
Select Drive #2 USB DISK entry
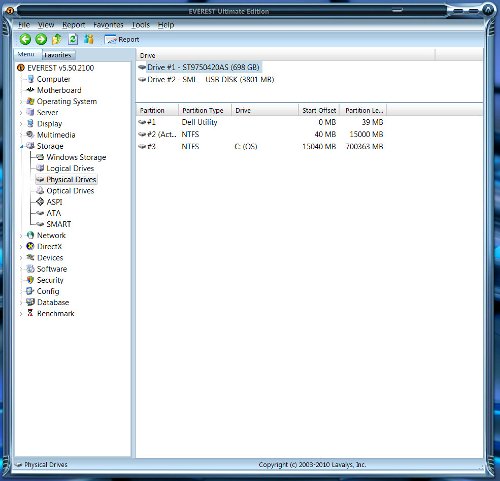pos(207,80)
